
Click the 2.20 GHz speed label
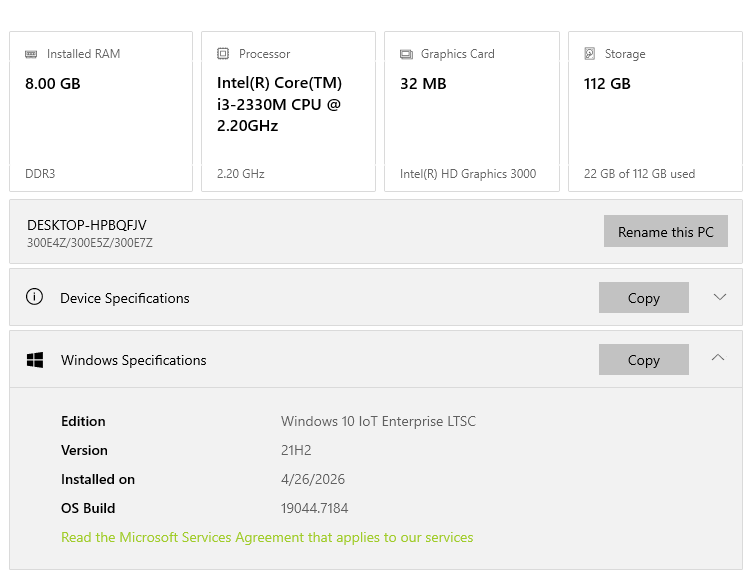tap(240, 174)
